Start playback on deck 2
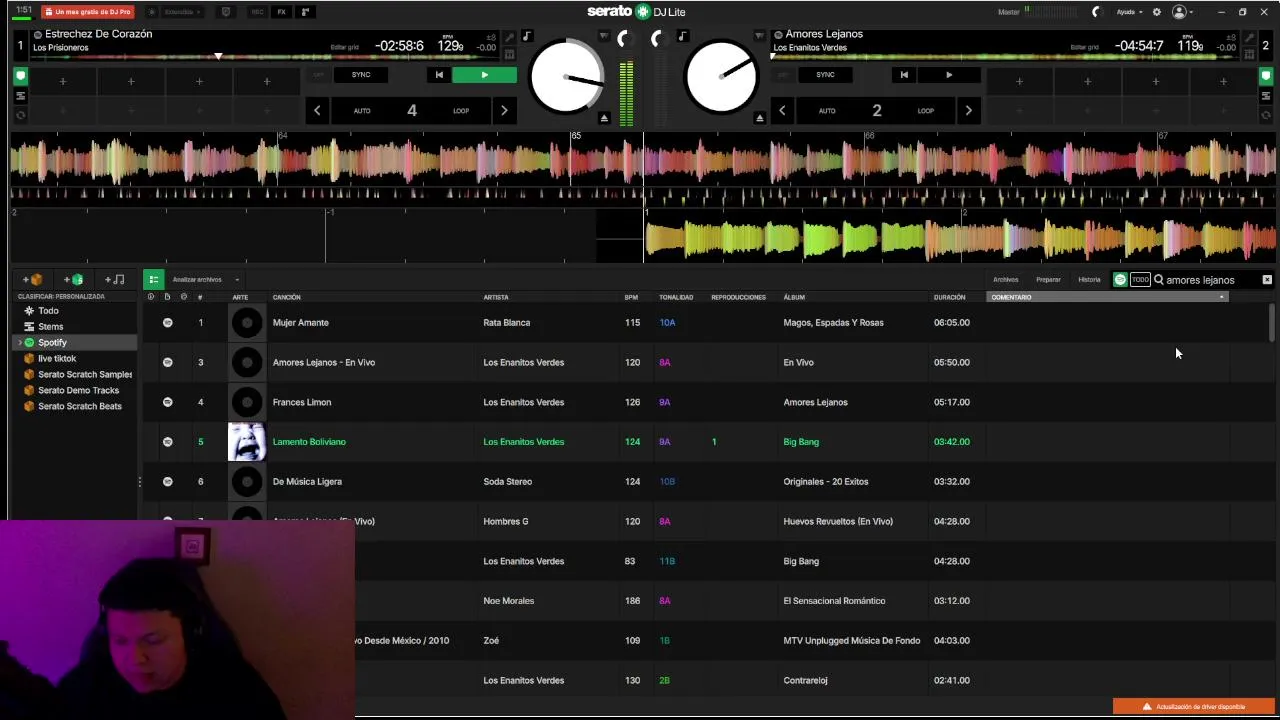1280x720 pixels. 949,75
